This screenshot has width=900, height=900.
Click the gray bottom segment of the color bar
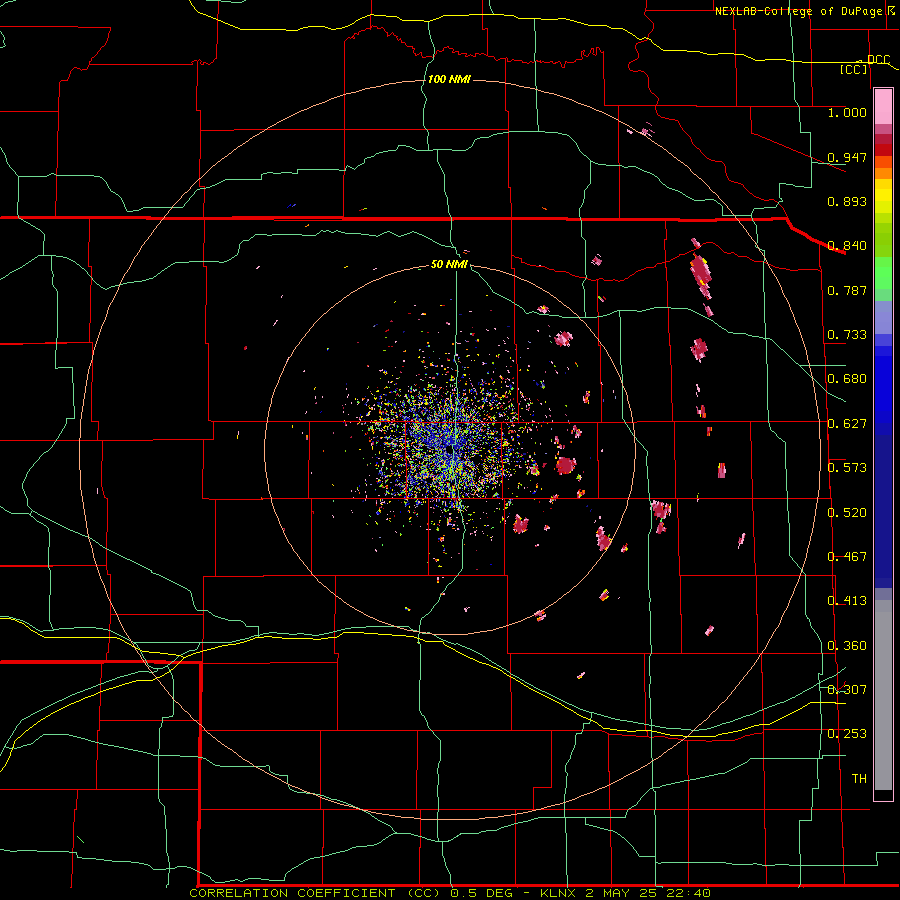883,695
